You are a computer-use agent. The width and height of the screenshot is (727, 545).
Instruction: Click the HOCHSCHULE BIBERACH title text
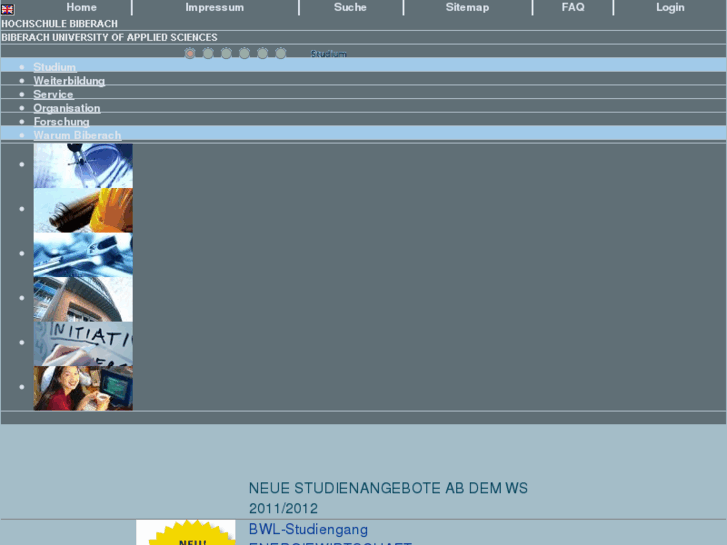(59, 24)
